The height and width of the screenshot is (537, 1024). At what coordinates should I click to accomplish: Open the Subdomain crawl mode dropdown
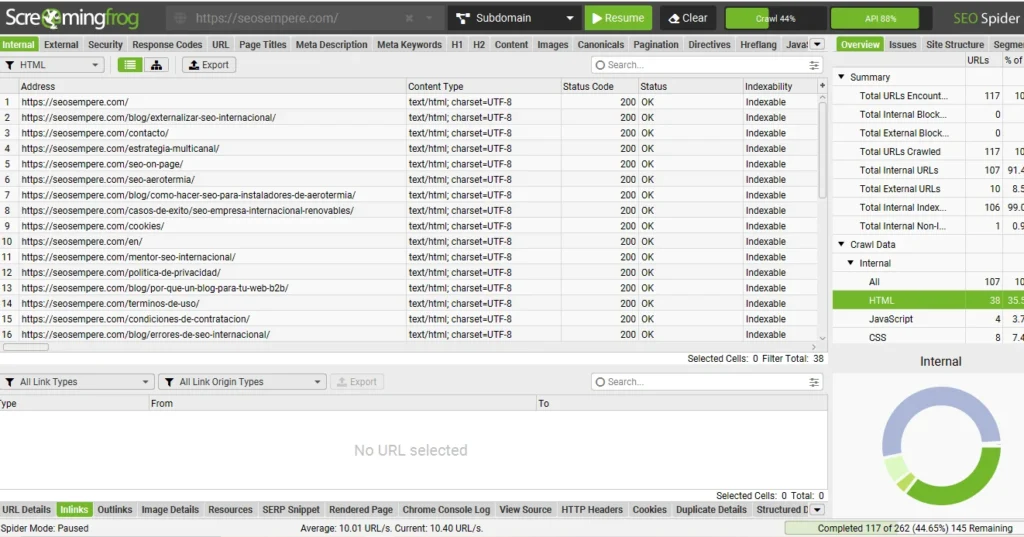tap(515, 18)
